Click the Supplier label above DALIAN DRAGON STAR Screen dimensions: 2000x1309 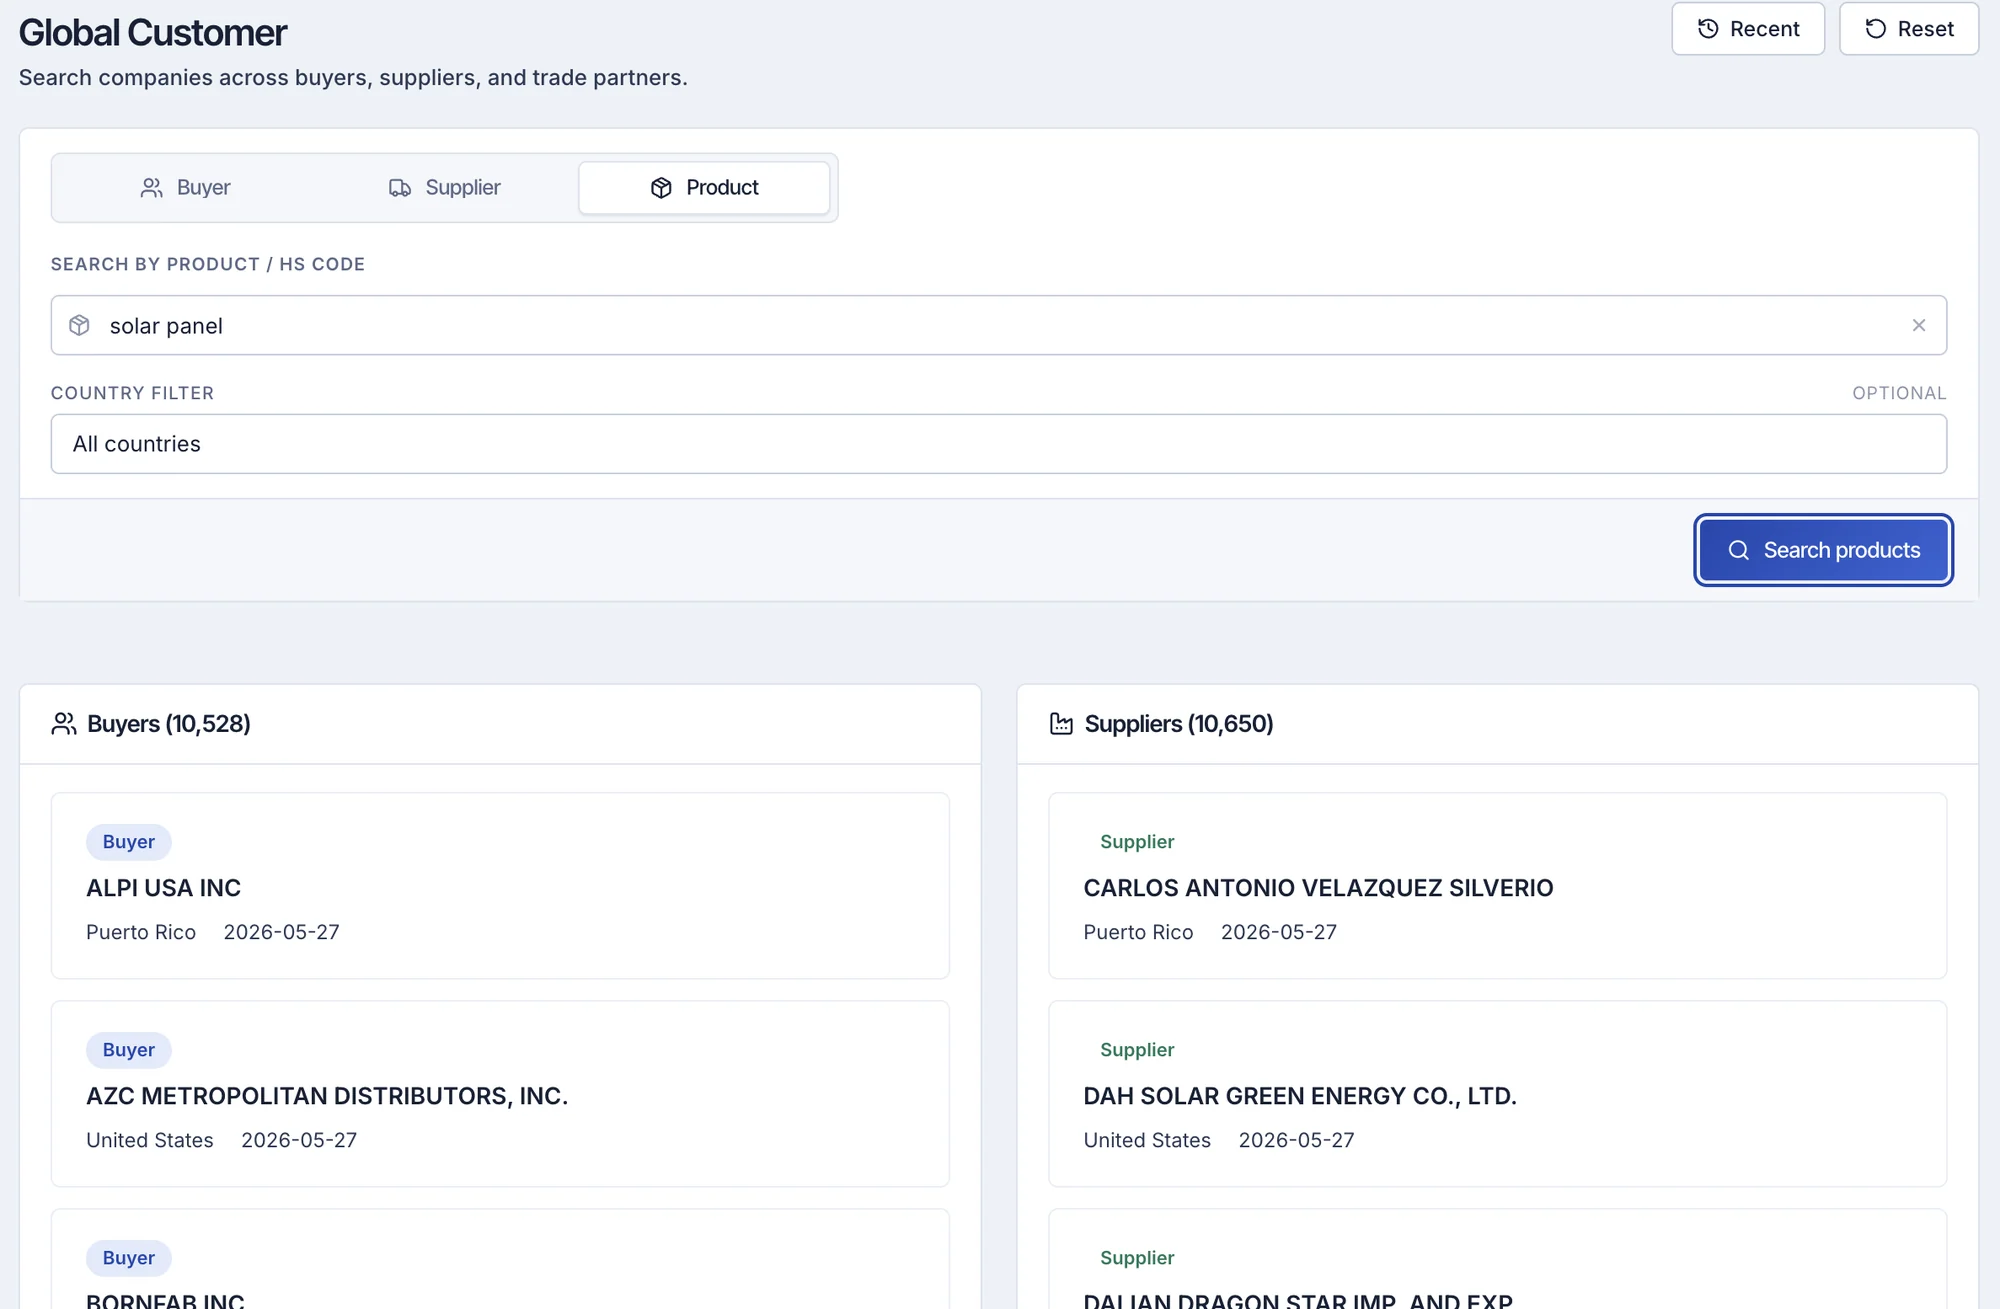click(1137, 1258)
